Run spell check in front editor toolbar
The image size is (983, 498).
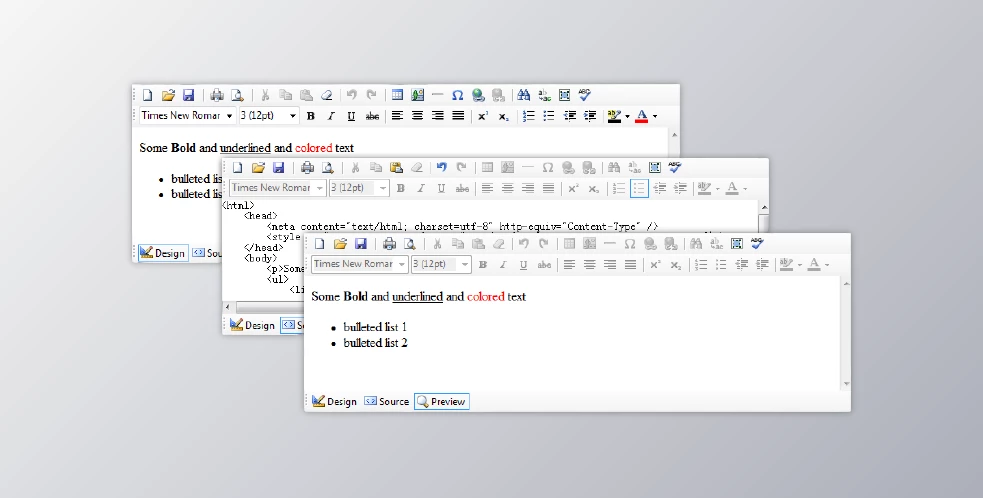pyautogui.click(x=757, y=243)
